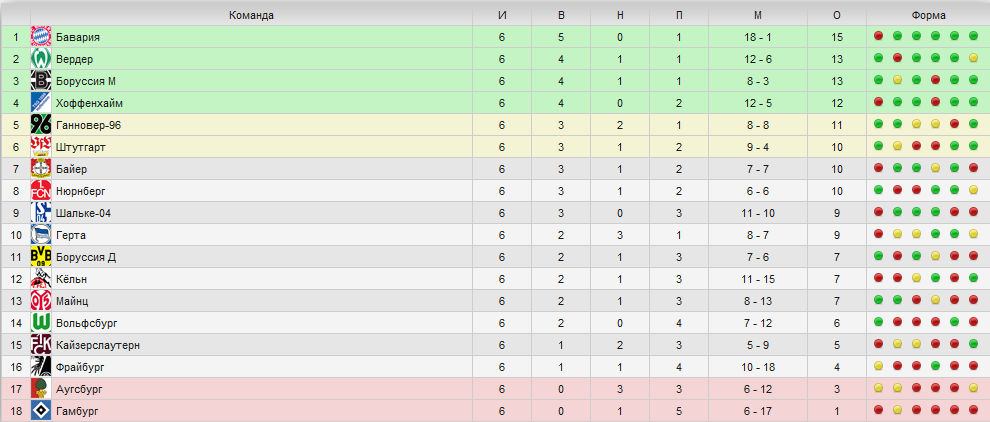Click the Бавария club logo
Viewport: 990px width, 422px height.
41,37
